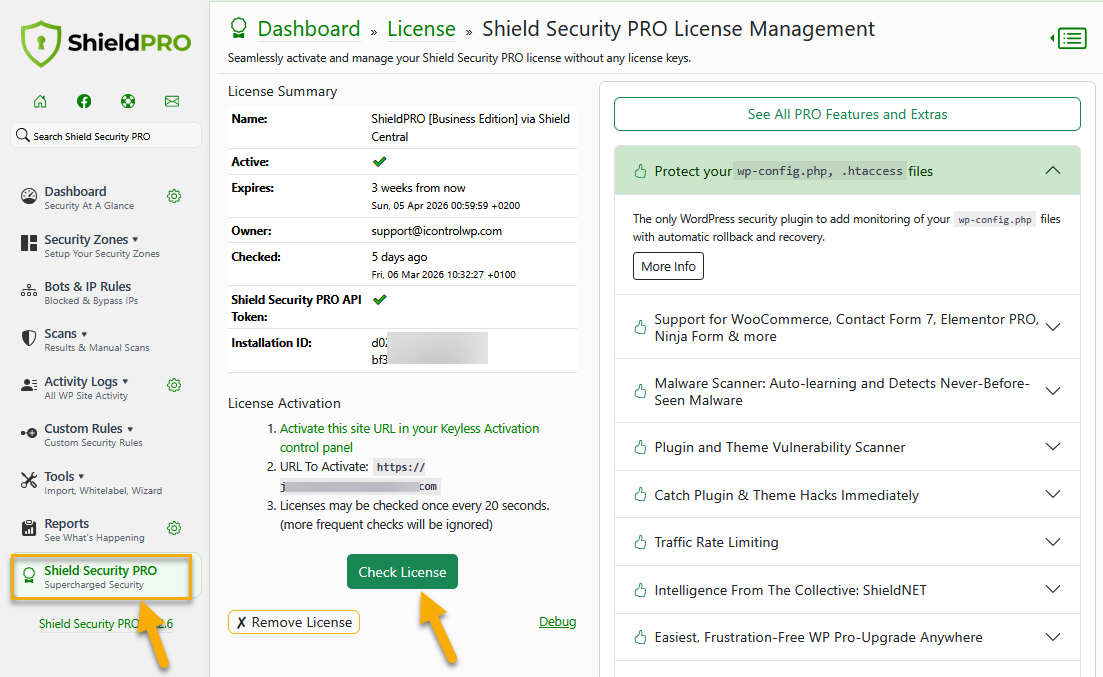Viewport: 1103px width, 677px height.
Task: Collapse the Protect your wp-config.php section
Action: (x=847, y=170)
